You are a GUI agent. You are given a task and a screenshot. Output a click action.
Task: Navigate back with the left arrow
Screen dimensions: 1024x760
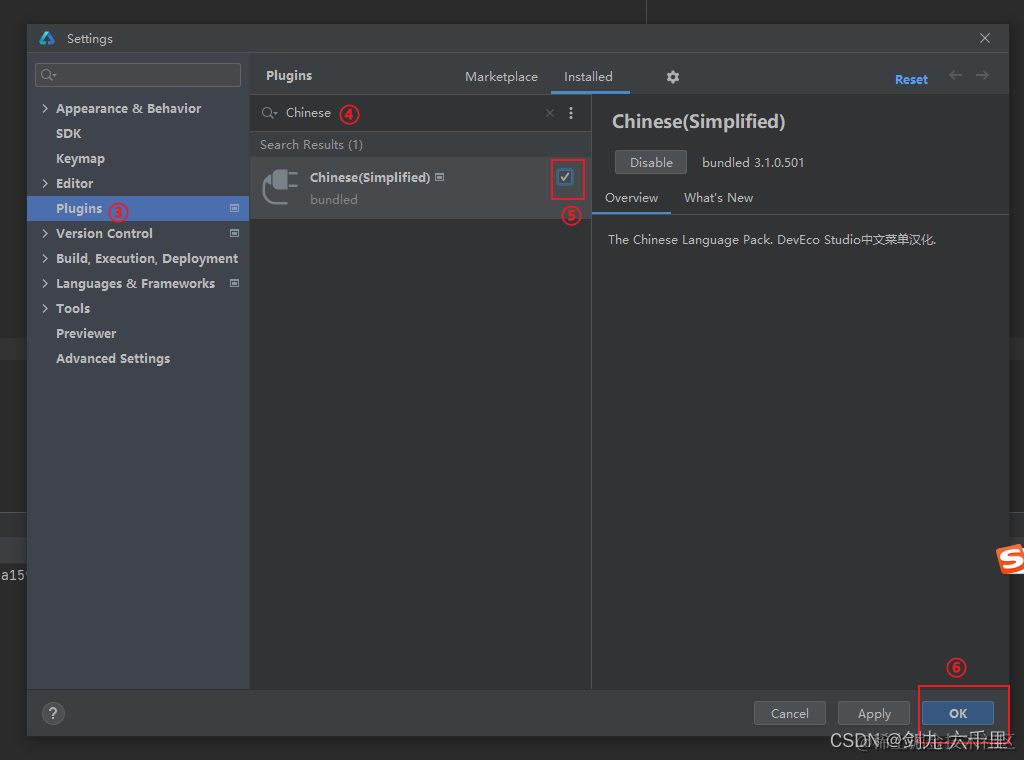955,75
